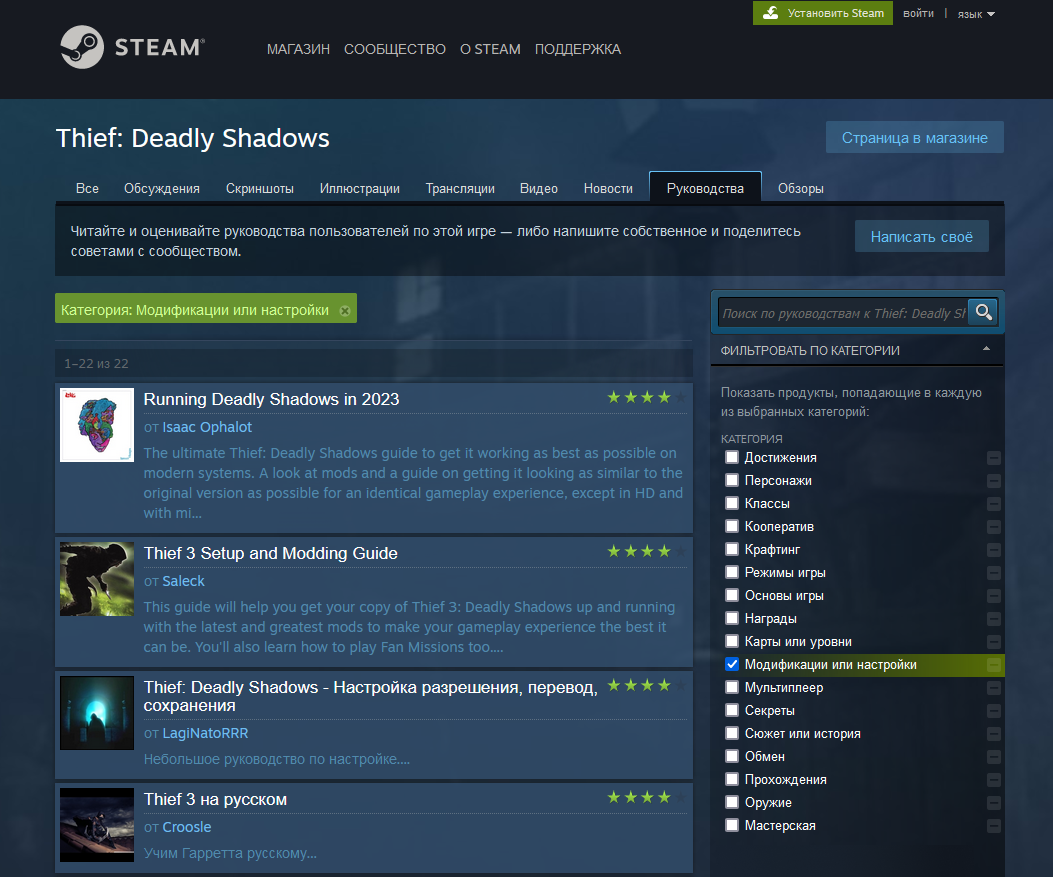The image size is (1053, 877).
Task: Click the Страница в магазине button
Action: [915, 138]
